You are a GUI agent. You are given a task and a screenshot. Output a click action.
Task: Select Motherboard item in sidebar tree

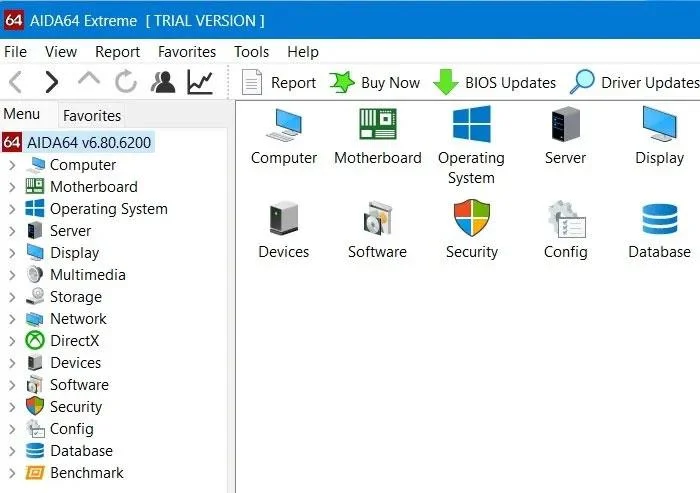coord(94,187)
